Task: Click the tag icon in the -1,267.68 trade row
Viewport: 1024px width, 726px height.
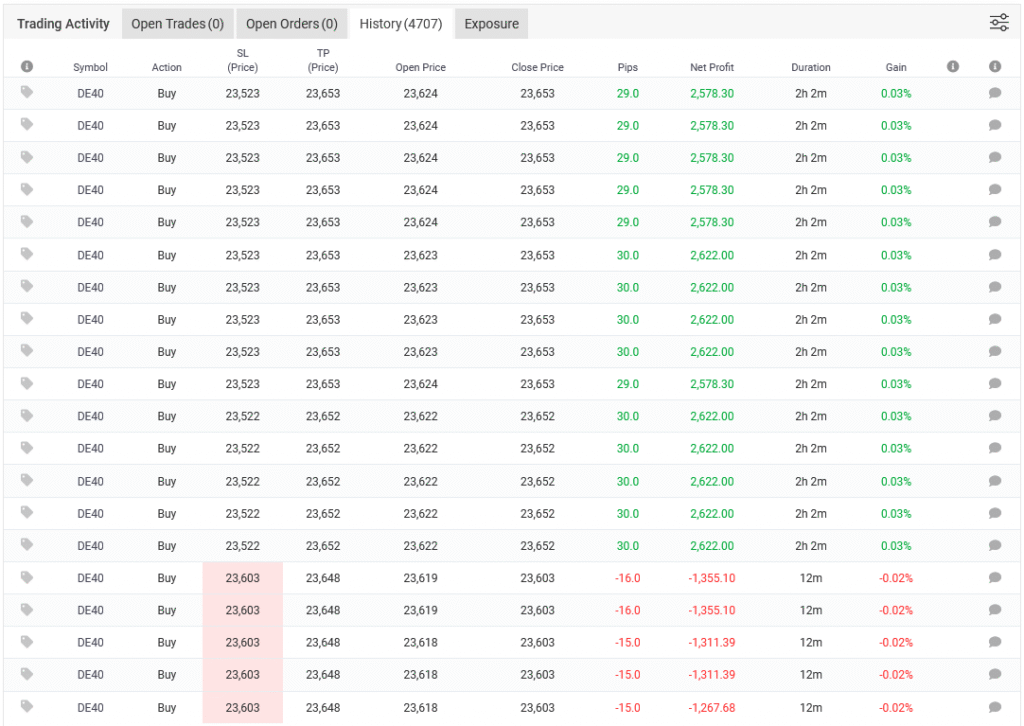Action: (x=27, y=707)
